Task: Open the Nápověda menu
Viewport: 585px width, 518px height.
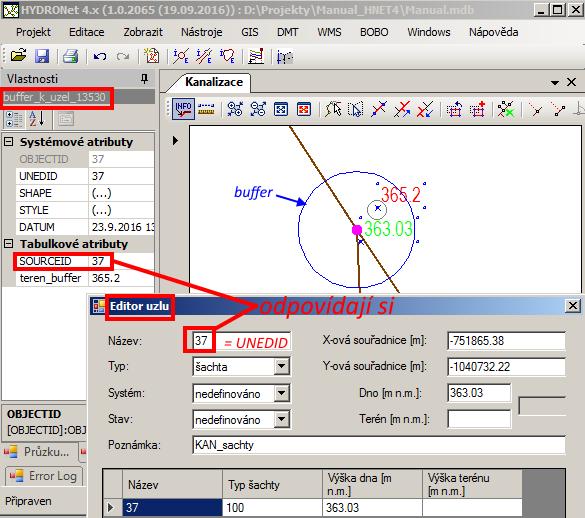Action: (x=493, y=32)
